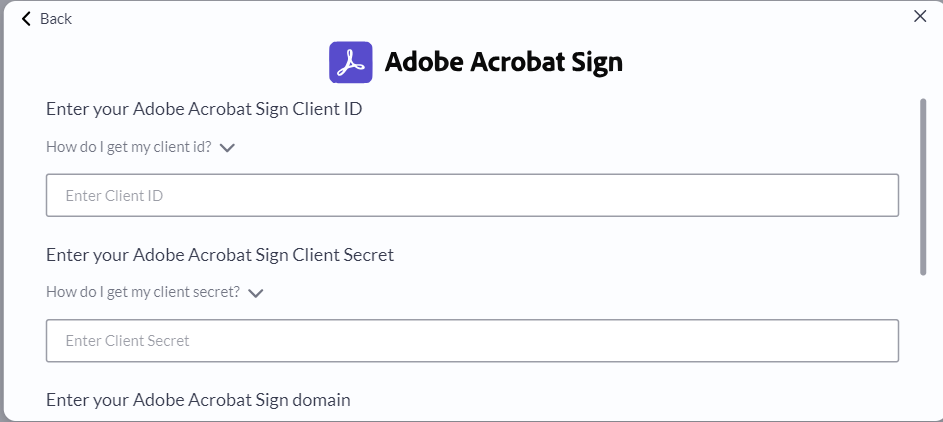Click the chevron beside the client id question
Screen dimensions: 943x422
(x=227, y=148)
